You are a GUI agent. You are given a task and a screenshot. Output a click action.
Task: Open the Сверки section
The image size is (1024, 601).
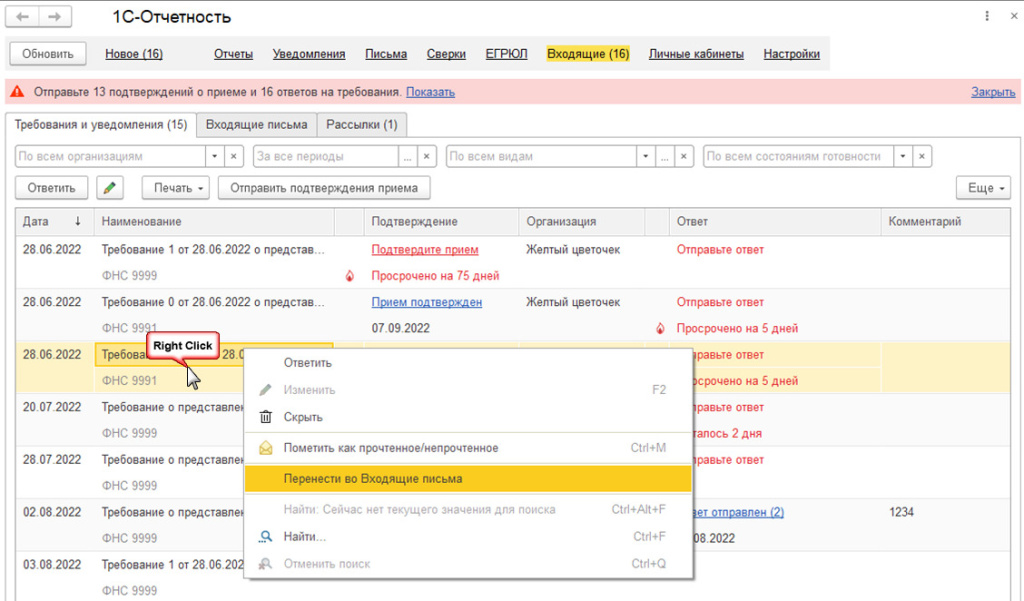pos(446,54)
